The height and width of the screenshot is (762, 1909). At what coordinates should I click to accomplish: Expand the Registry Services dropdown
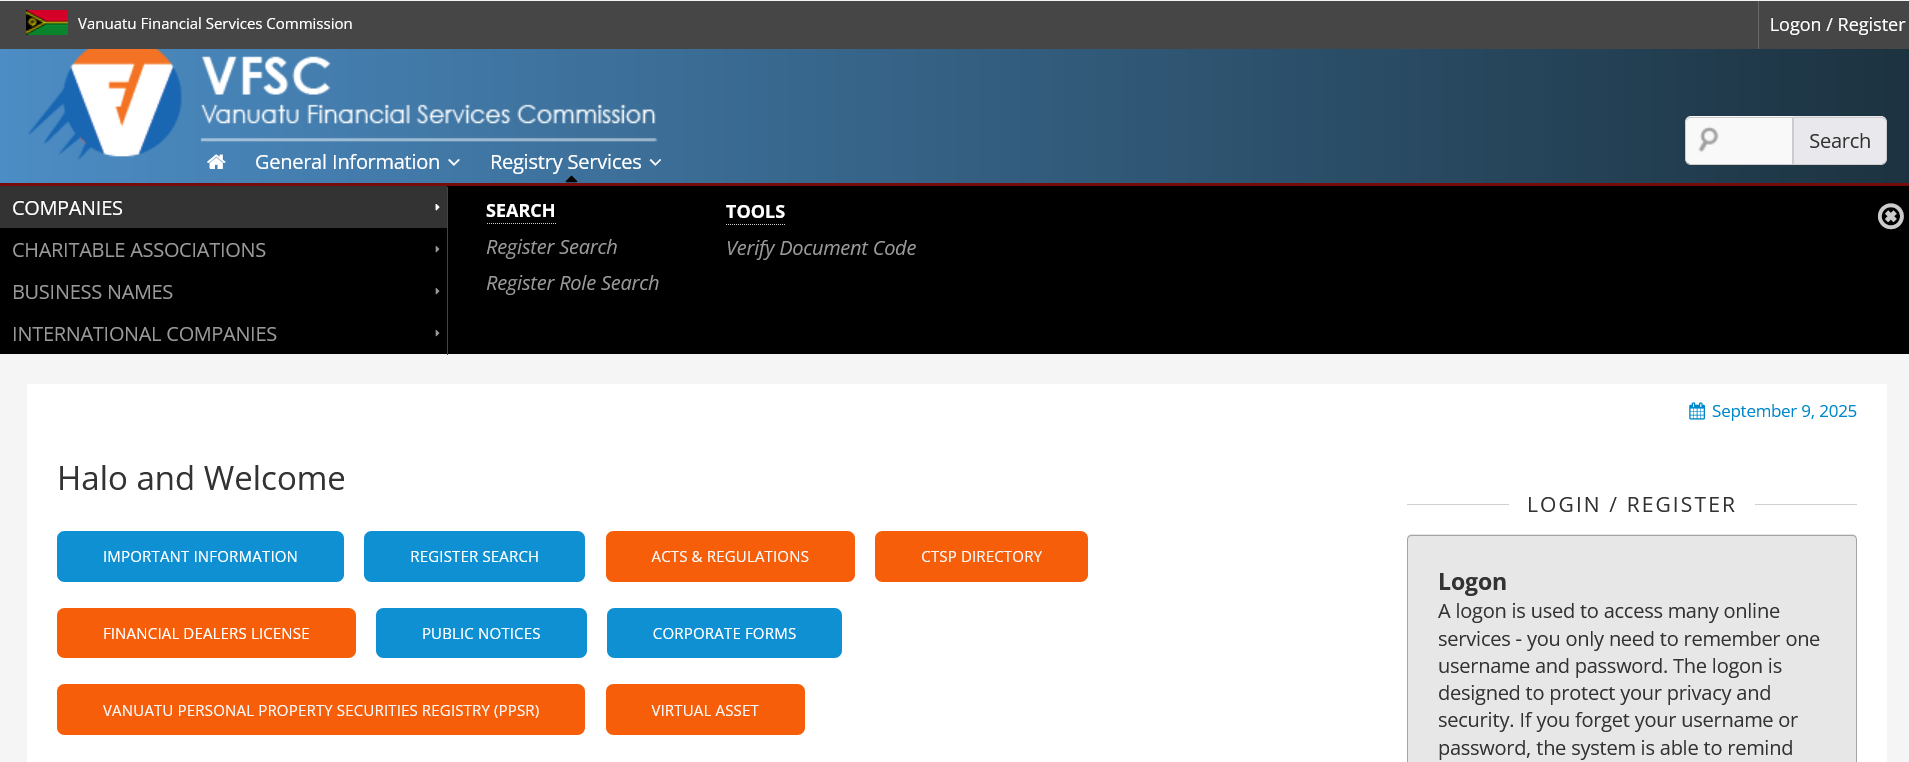576,162
